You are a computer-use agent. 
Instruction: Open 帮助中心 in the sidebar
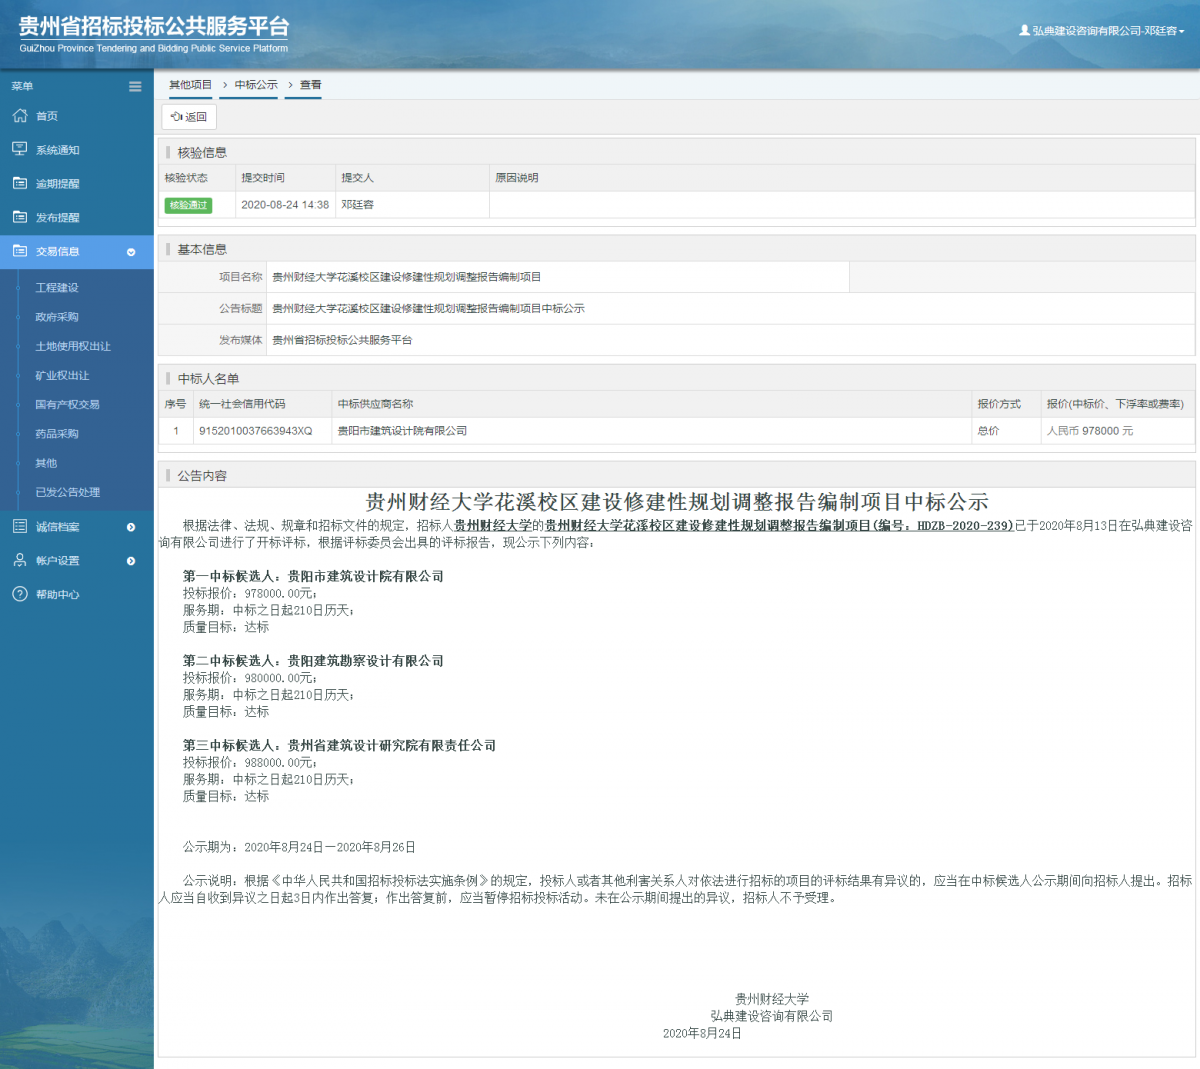[57, 595]
